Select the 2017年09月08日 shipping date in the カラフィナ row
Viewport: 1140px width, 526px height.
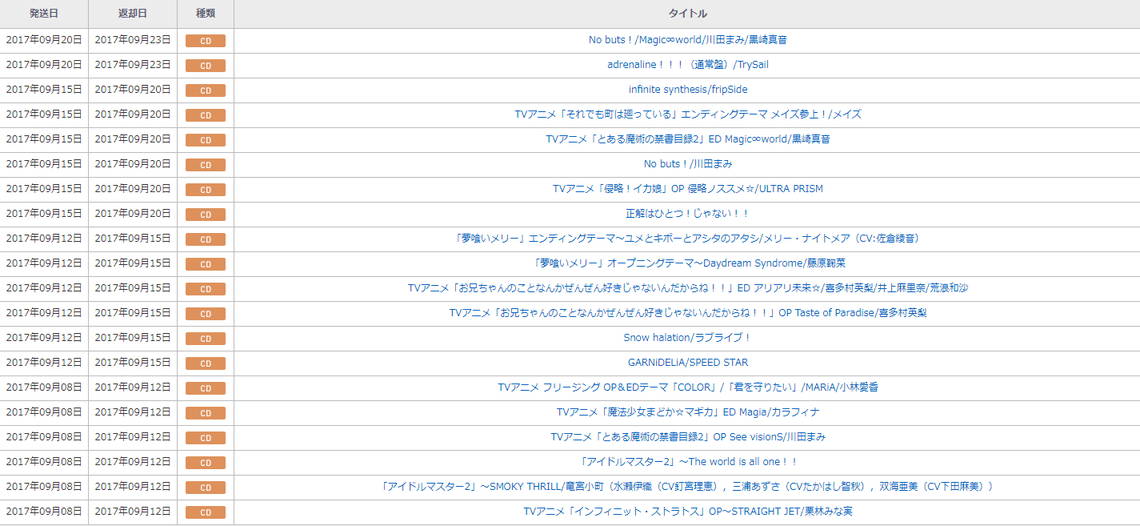(x=44, y=412)
